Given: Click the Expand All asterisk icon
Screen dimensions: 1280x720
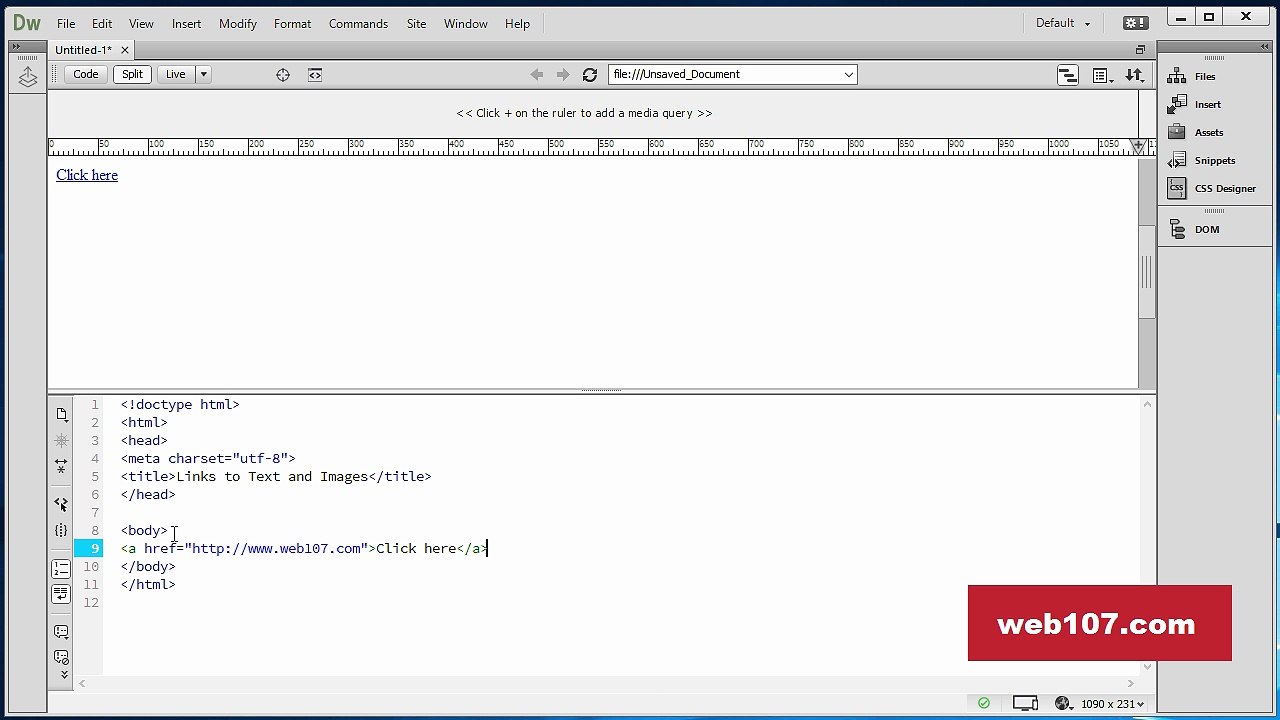Looking at the screenshot, I should 61,440.
